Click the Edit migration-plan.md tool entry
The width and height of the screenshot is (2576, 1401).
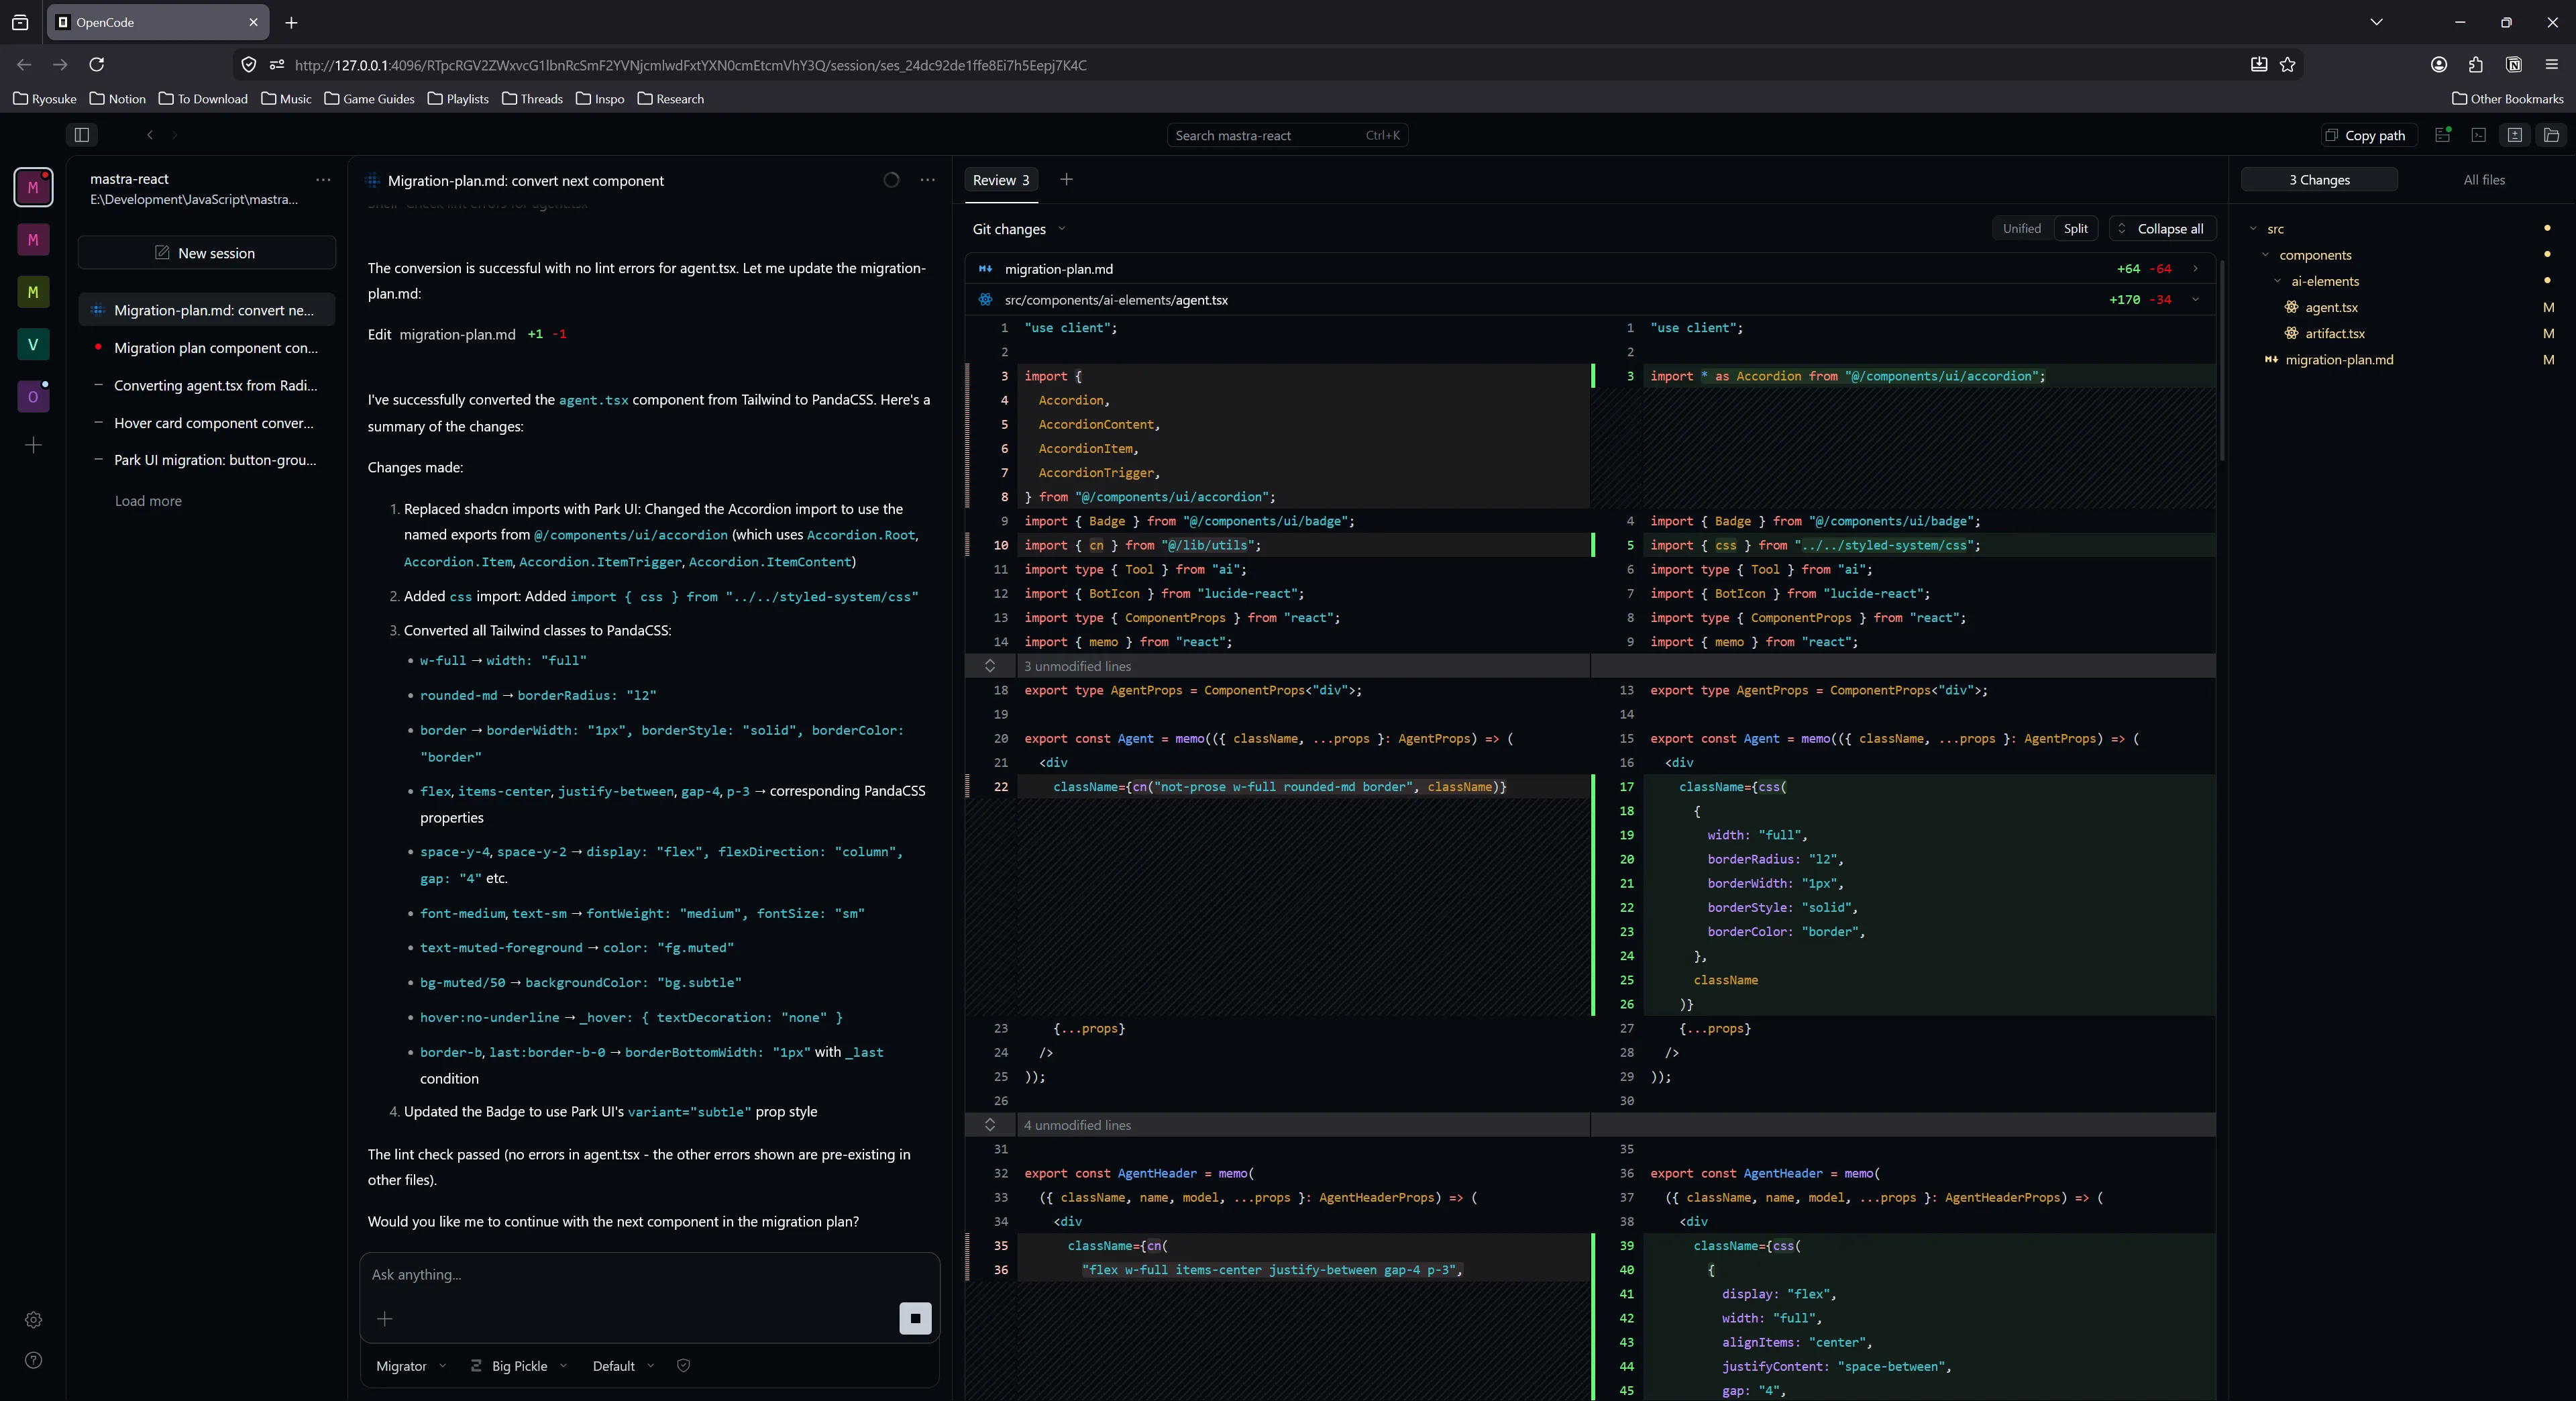coord(467,334)
